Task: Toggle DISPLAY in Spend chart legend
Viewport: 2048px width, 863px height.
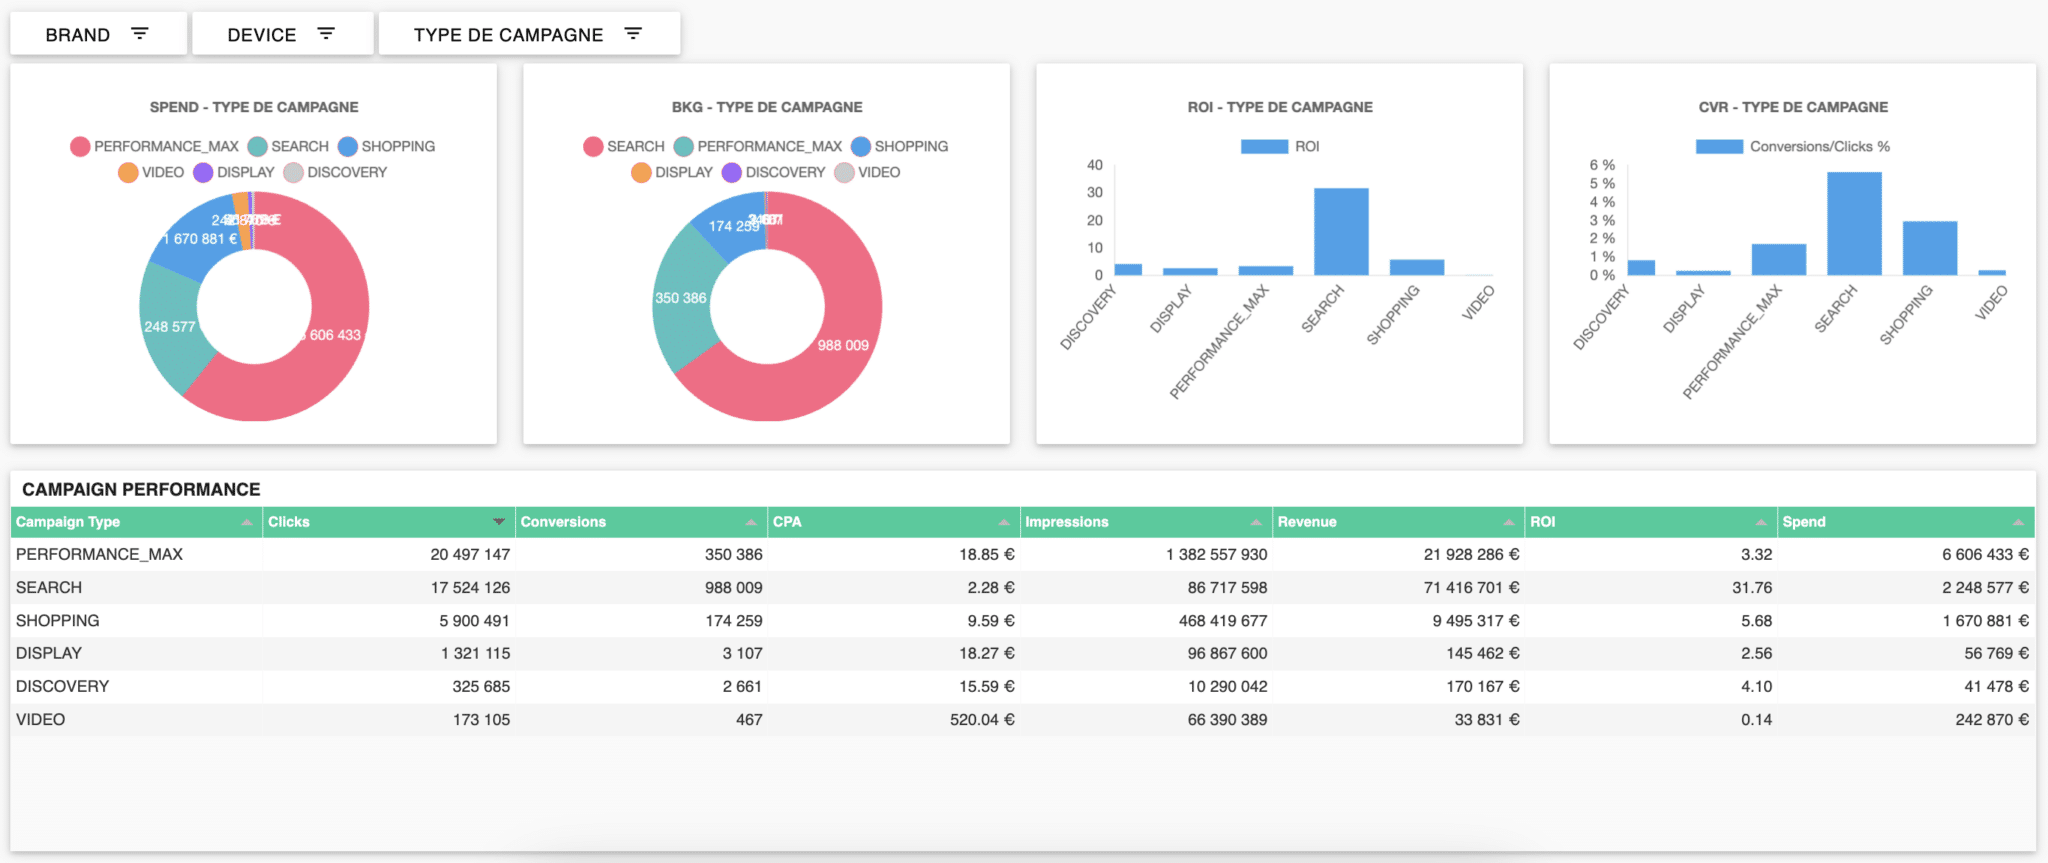Action: click(234, 172)
